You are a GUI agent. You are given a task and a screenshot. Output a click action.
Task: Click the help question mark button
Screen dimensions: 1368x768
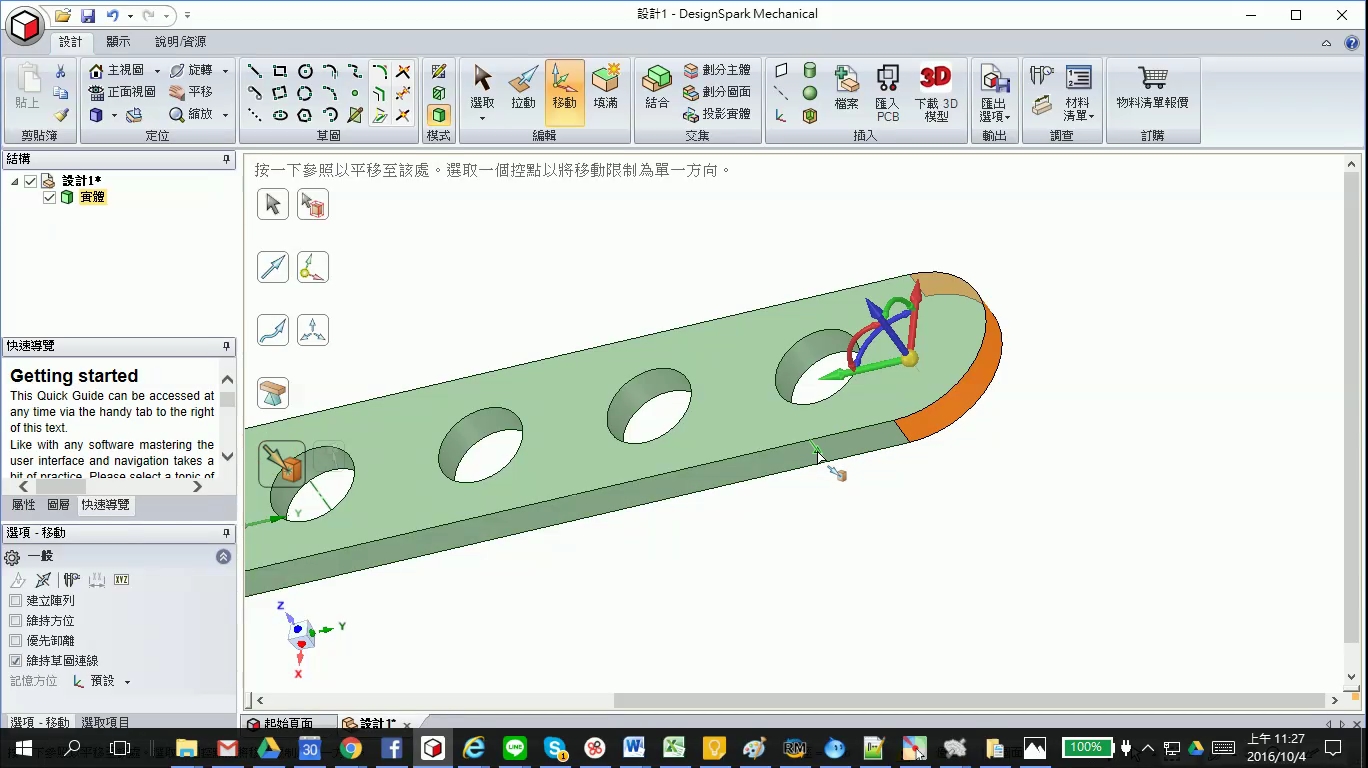pyautogui.click(x=1351, y=43)
